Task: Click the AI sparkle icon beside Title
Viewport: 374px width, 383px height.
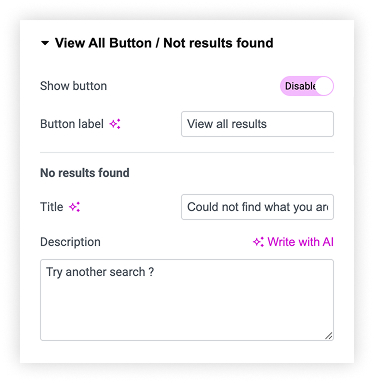Action: click(75, 207)
